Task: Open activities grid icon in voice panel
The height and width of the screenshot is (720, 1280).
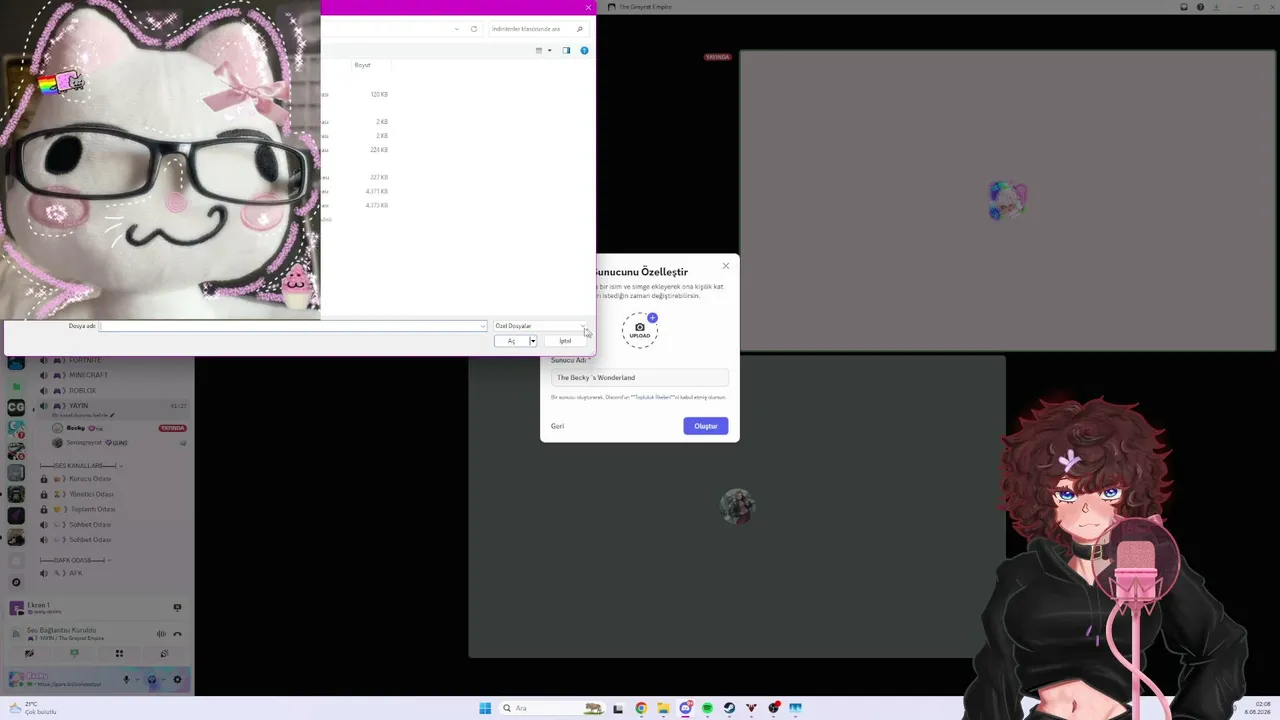Action: click(119, 654)
